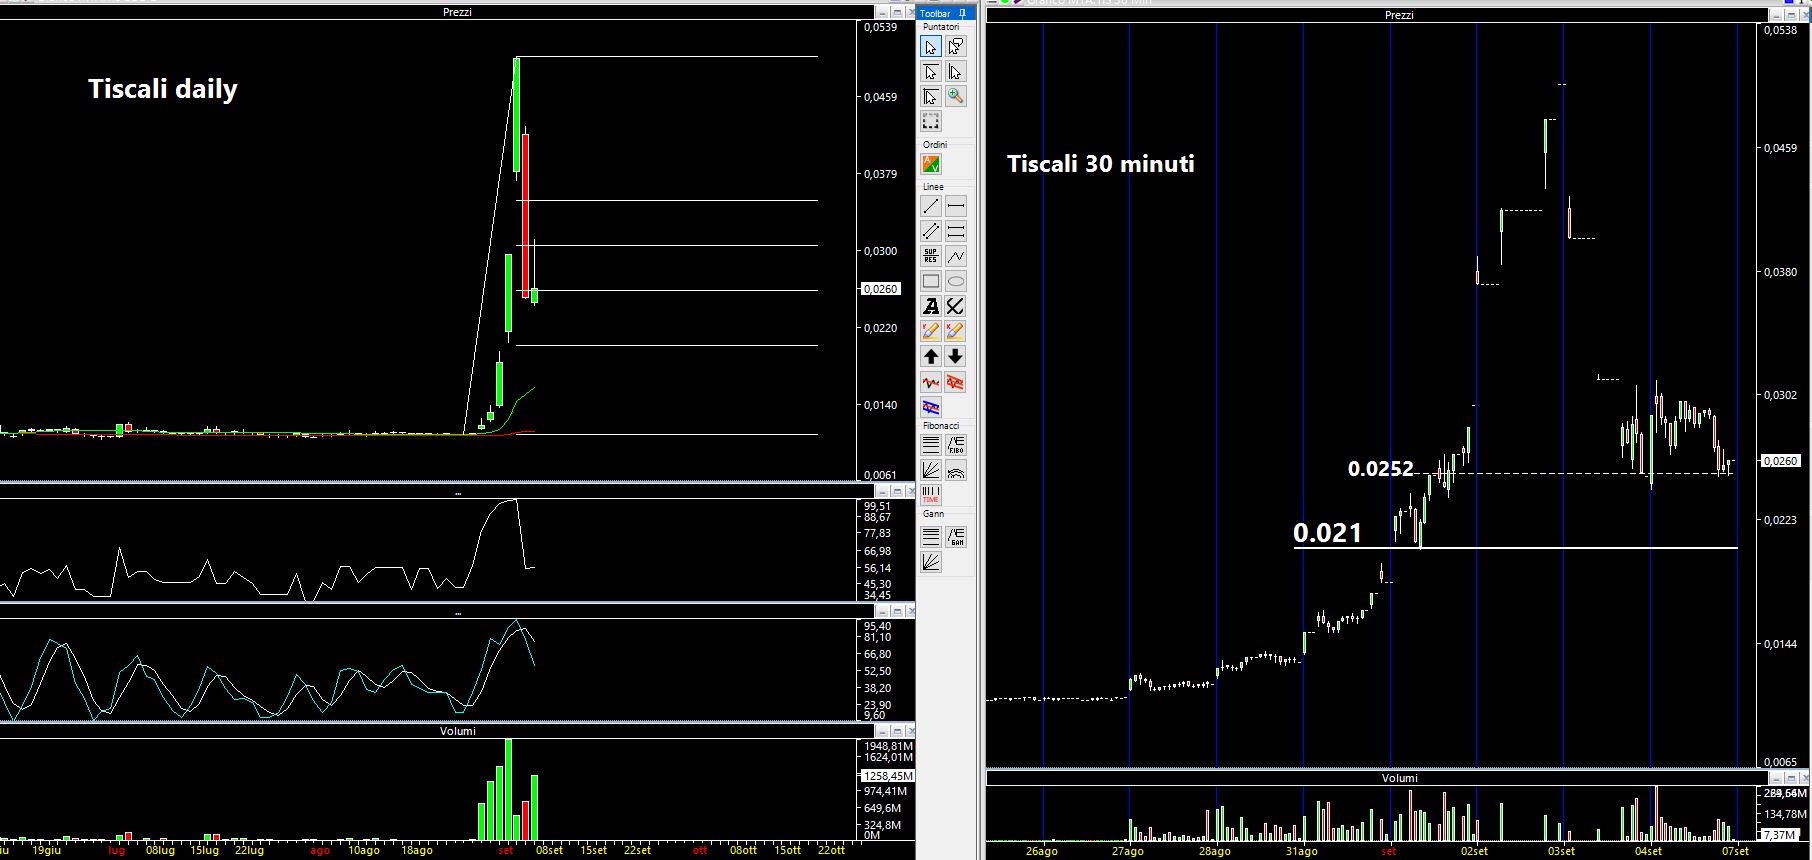Select the crosshair pointer tool
Screen dimensions: 1812x860
click(931, 97)
